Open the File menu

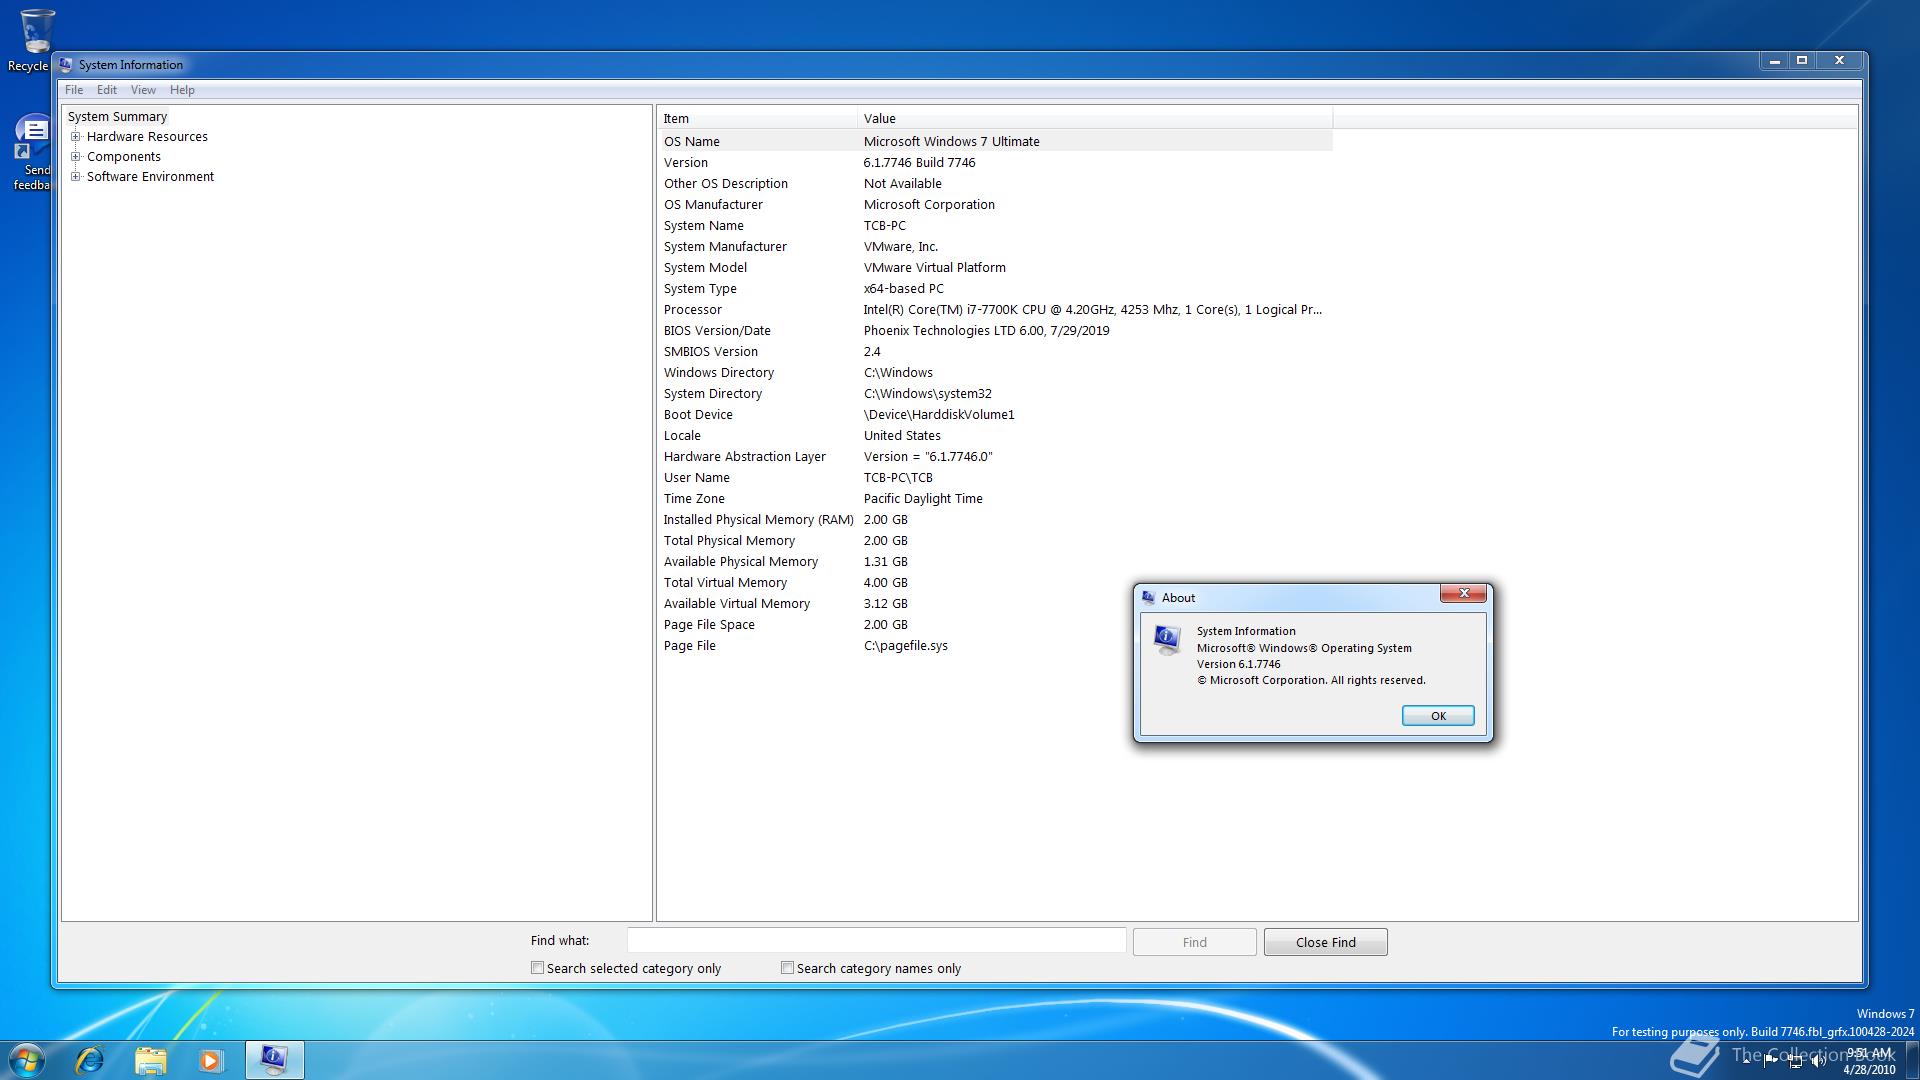point(74,90)
